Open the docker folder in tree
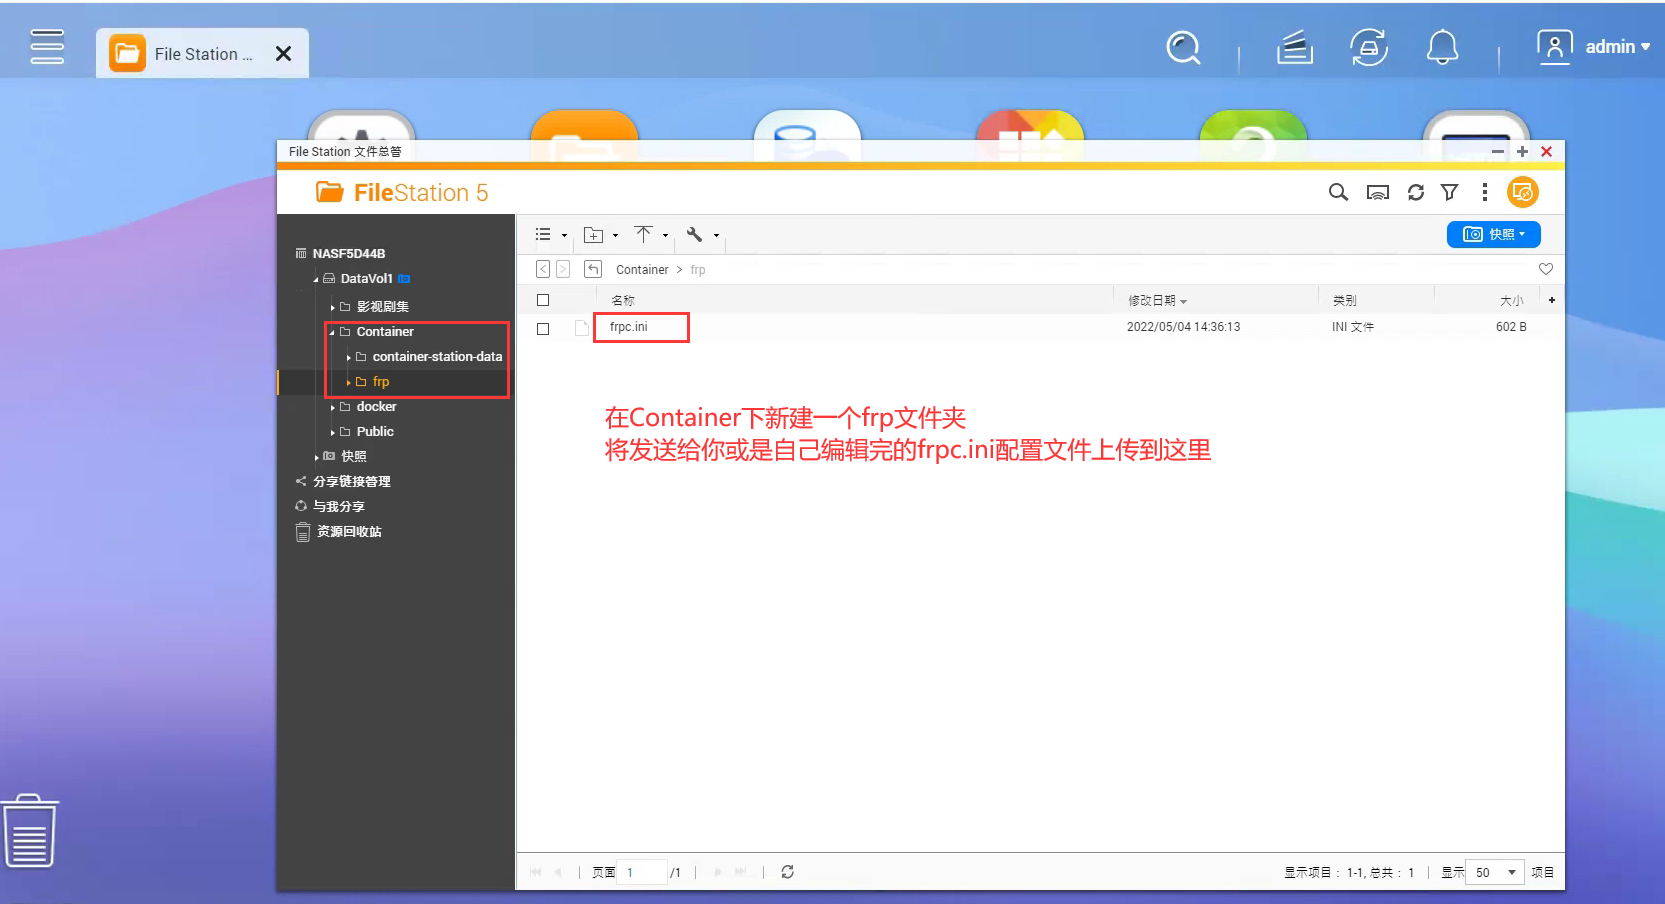Viewport: 1665px width, 904px height. (x=376, y=407)
